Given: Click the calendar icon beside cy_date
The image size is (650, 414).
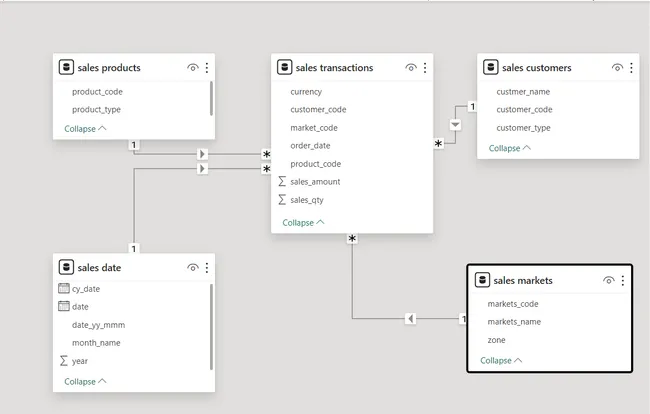Looking at the screenshot, I should [x=64, y=288].
